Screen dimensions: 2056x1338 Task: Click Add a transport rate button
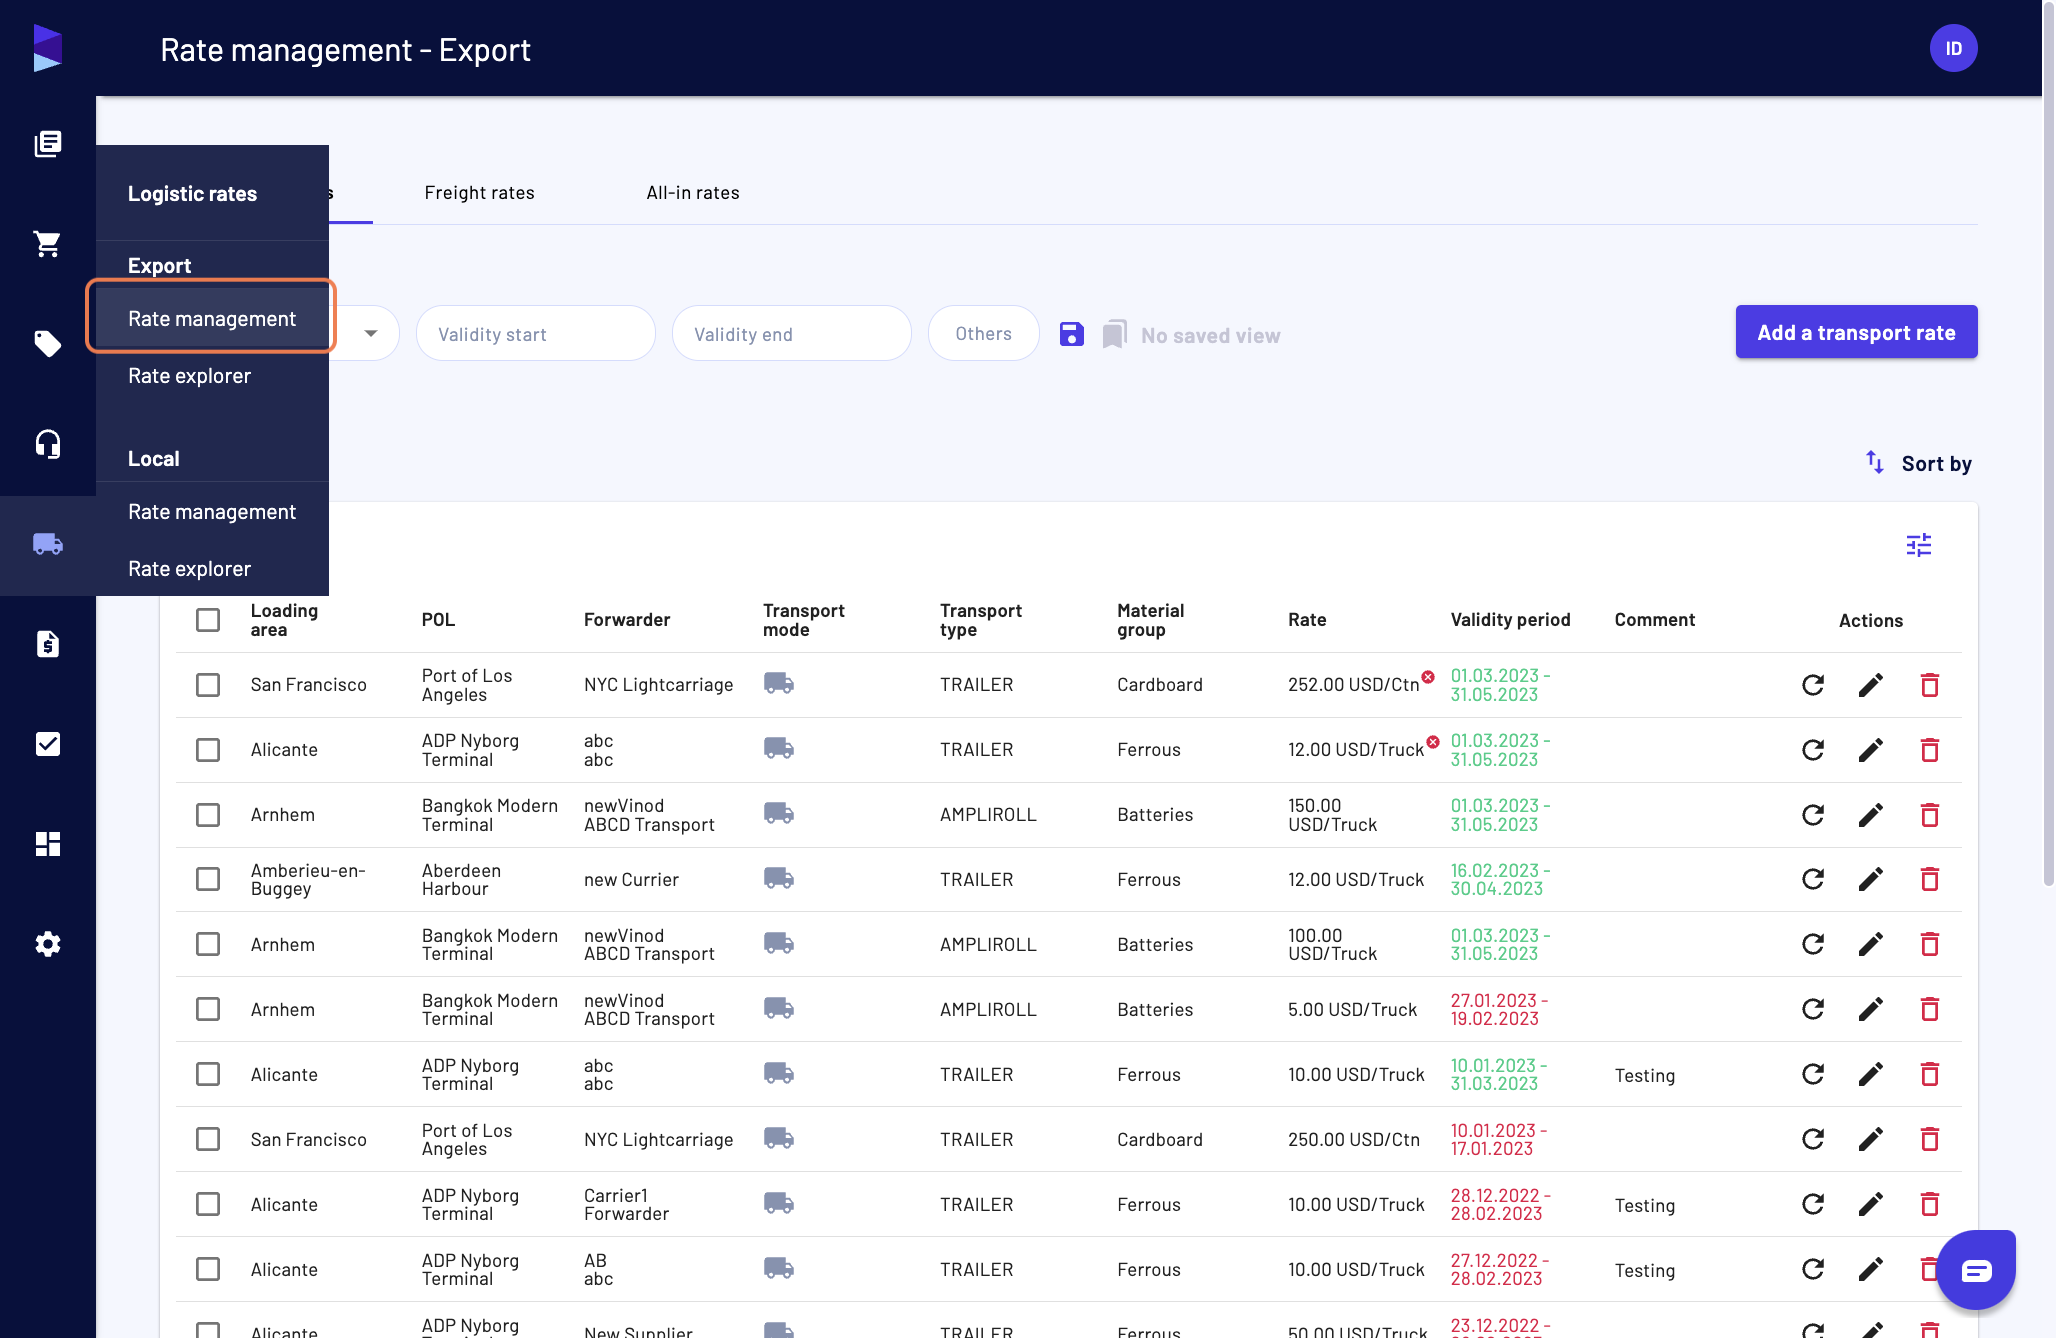pos(1856,332)
